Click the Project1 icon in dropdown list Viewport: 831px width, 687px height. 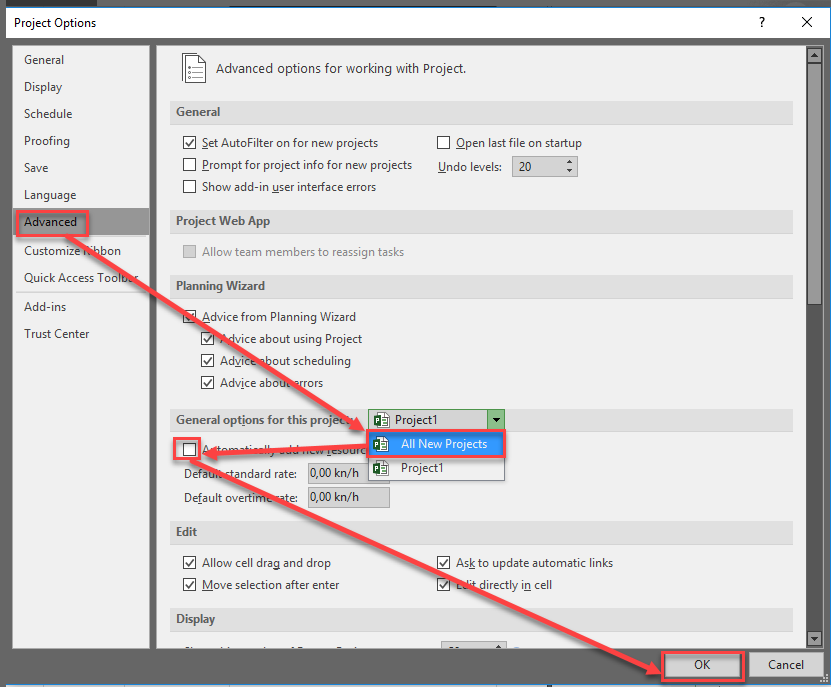coord(381,467)
